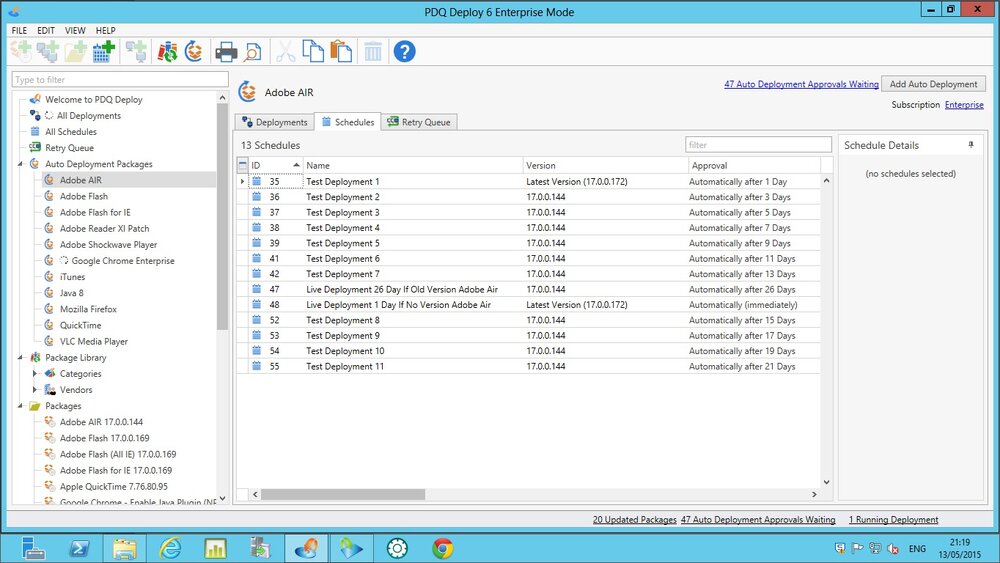This screenshot has height=563, width=1000.
Task: Click the row indicator arrow for schedule 35
Action: pos(242,182)
